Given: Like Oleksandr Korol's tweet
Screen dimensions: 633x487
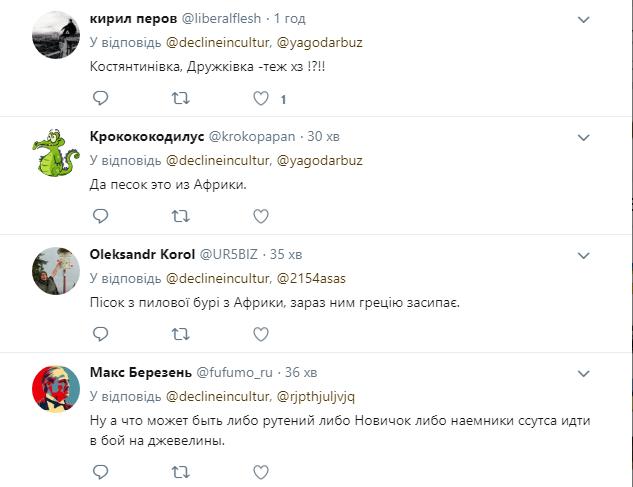Looking at the screenshot, I should coord(260,331).
